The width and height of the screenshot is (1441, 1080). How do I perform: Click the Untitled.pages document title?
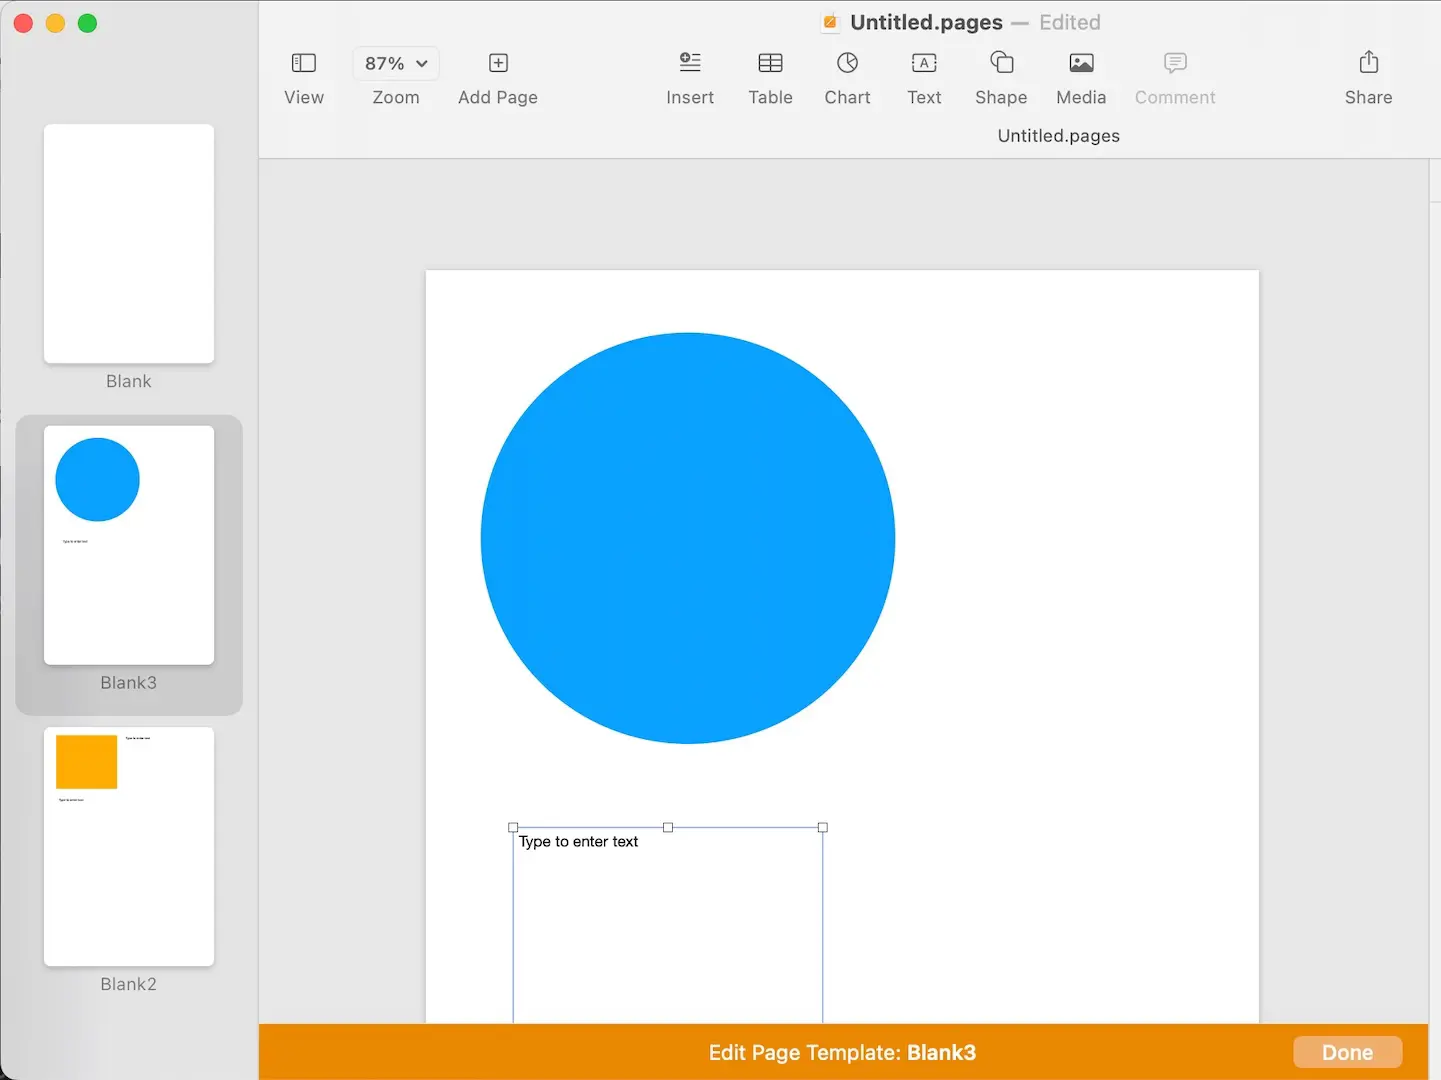coord(926,22)
